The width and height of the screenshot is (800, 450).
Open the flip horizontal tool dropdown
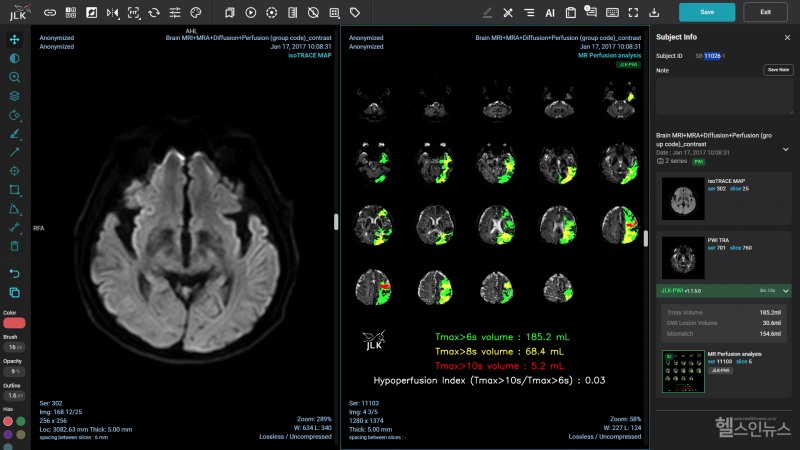point(112,13)
